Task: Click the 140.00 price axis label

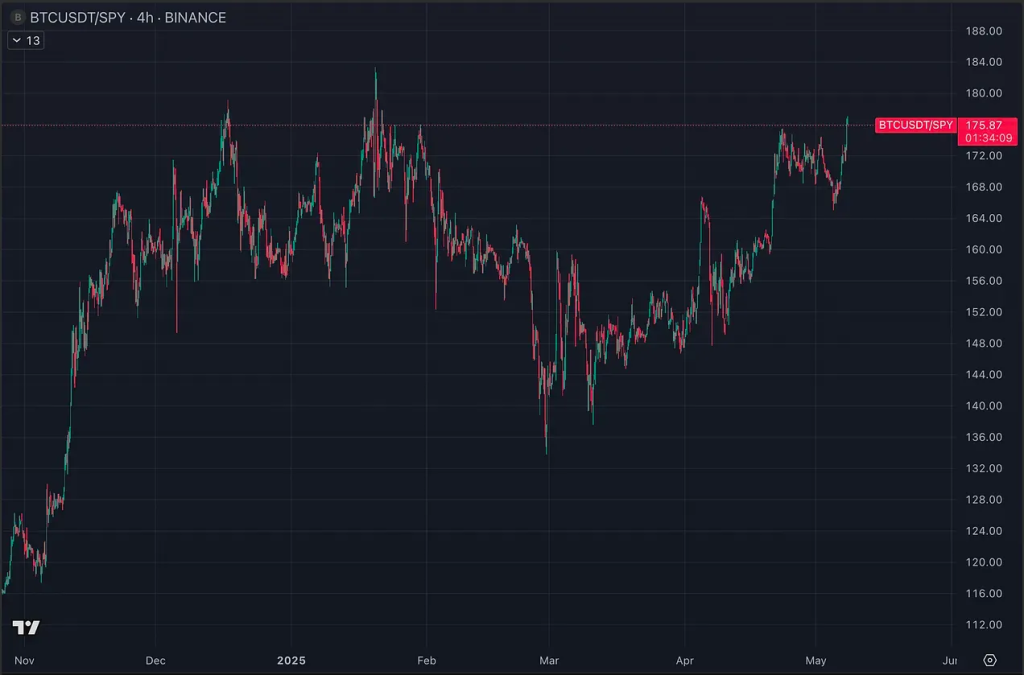Action: point(984,405)
